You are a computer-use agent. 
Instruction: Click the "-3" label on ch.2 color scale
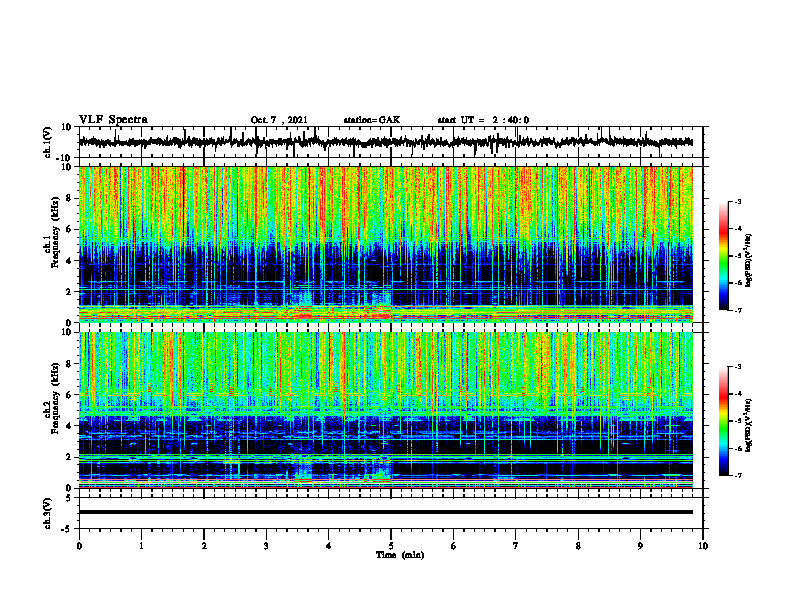[x=738, y=367]
